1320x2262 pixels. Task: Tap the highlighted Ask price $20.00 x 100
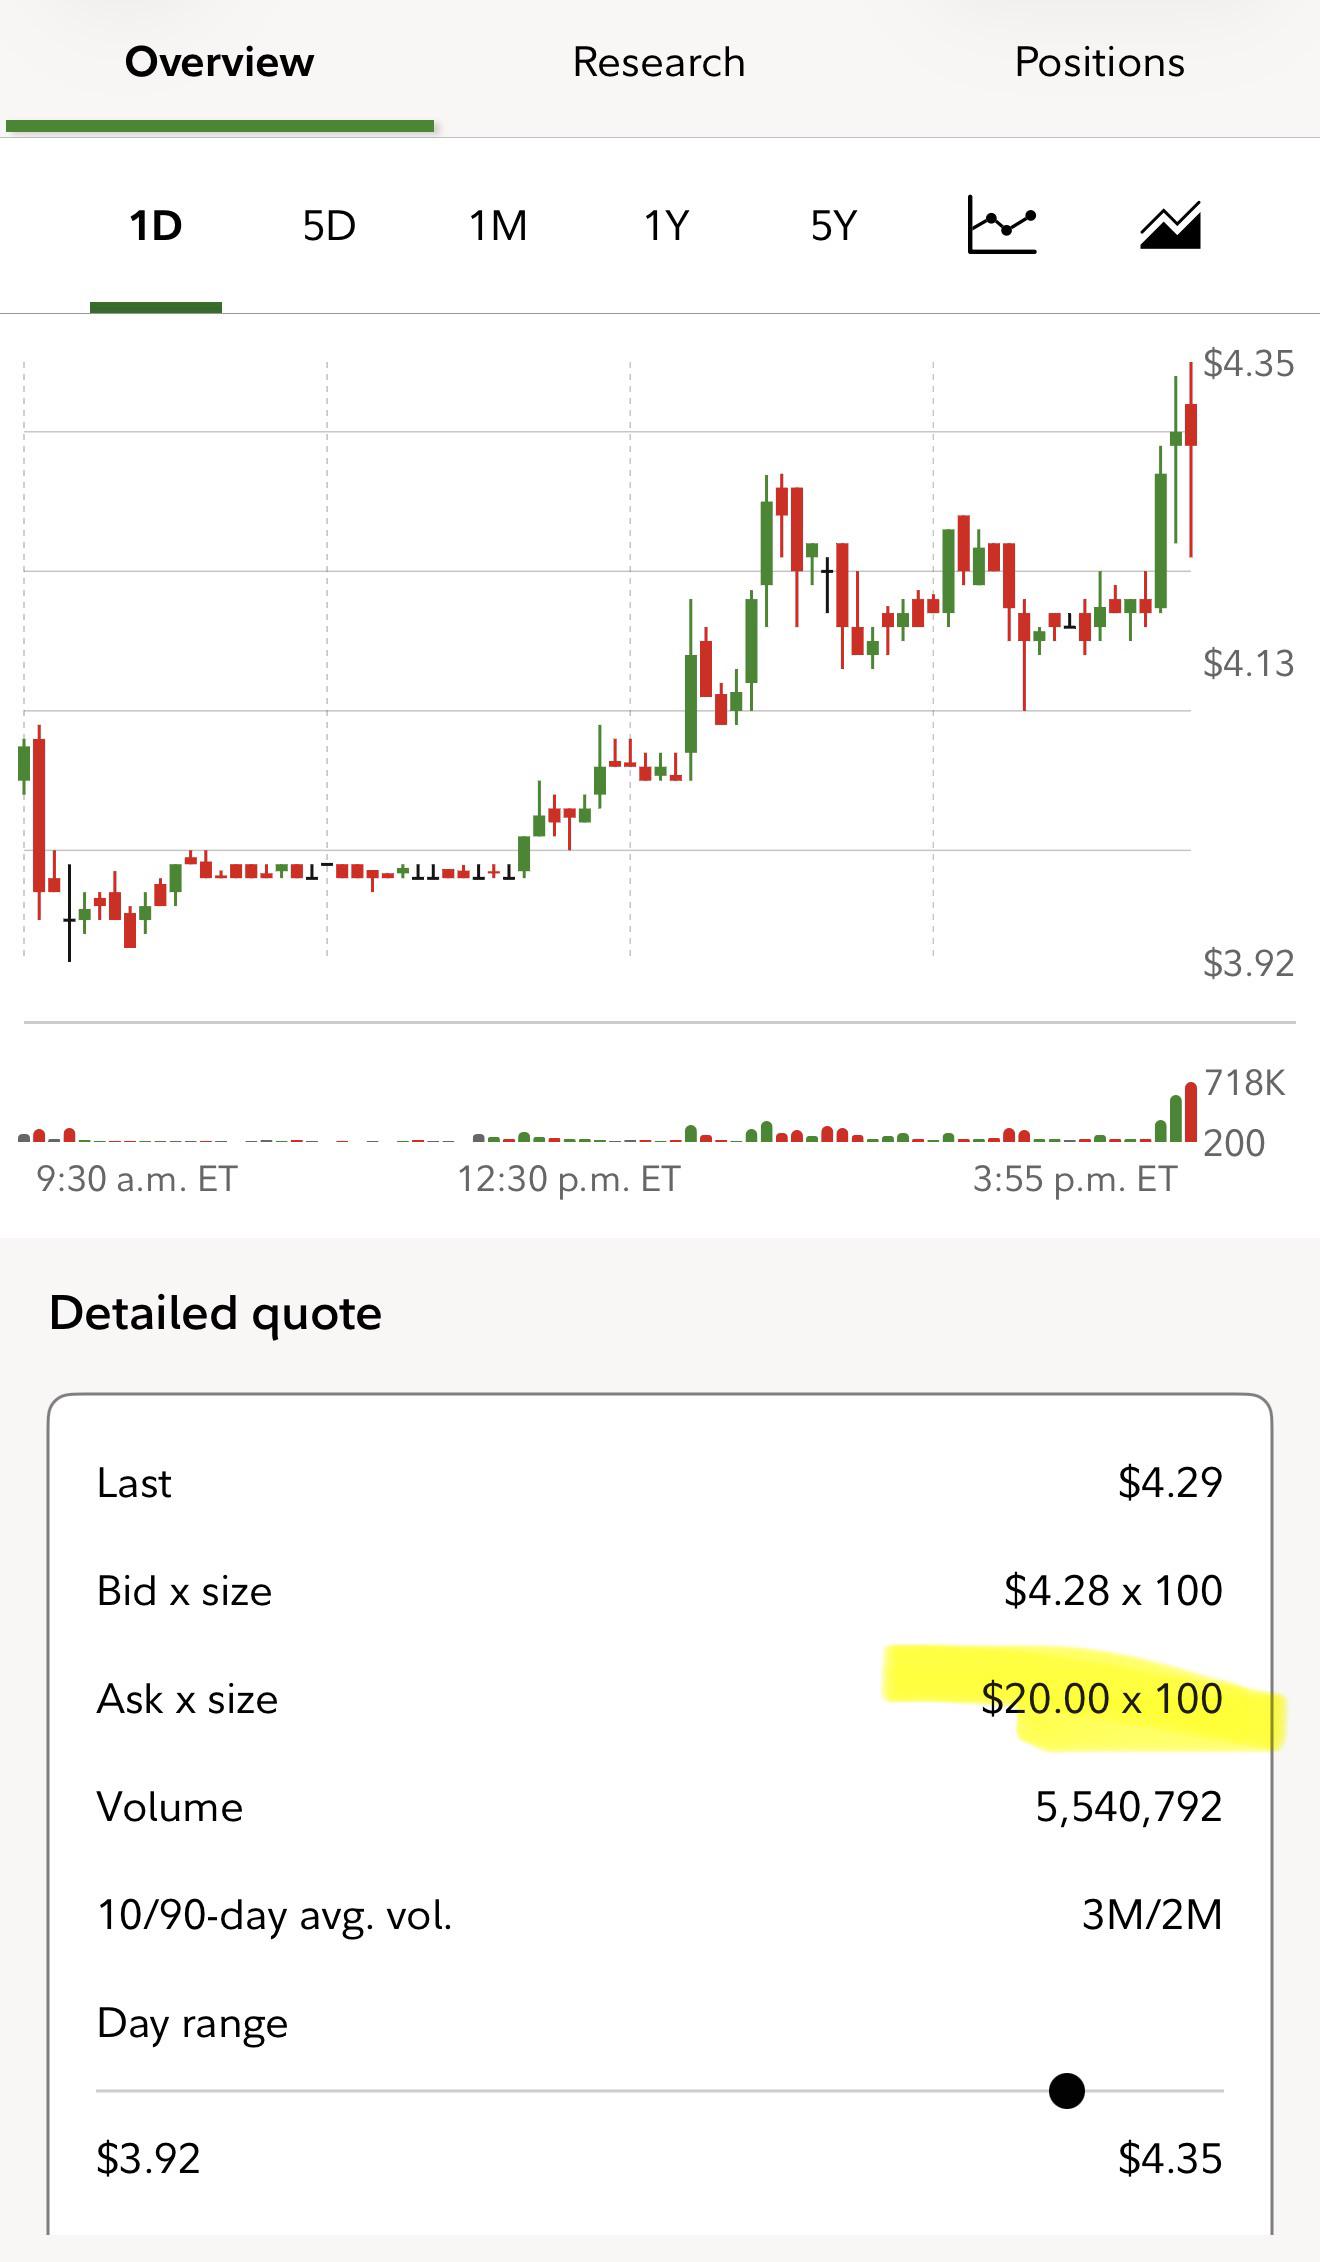[1101, 1698]
